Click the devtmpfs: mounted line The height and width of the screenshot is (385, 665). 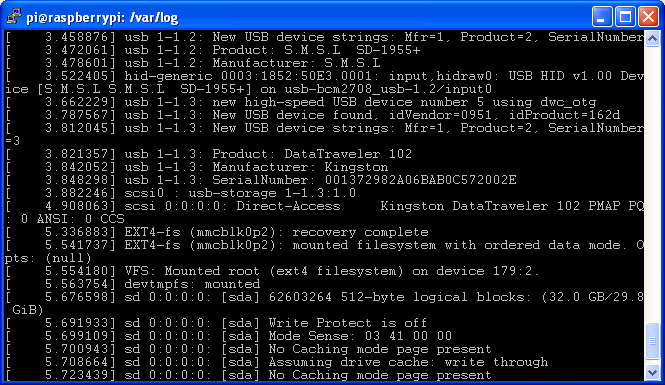coord(192,284)
